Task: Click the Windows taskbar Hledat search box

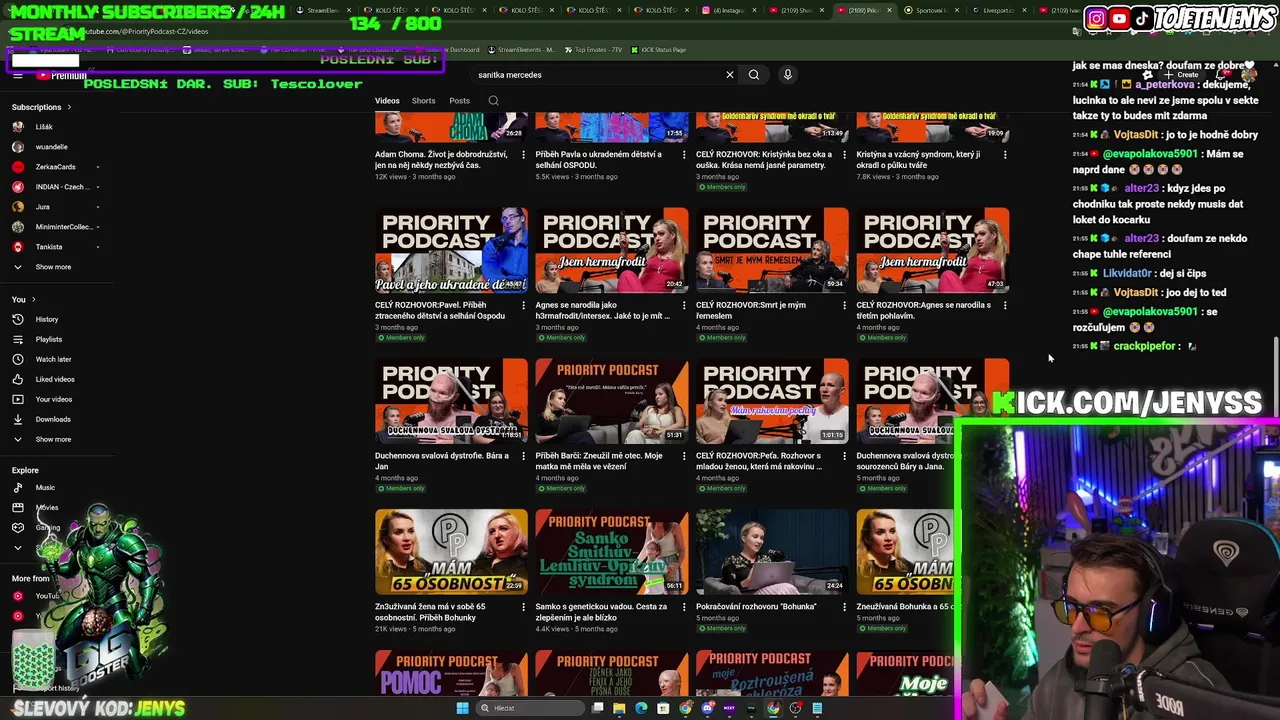Action: (x=528, y=708)
